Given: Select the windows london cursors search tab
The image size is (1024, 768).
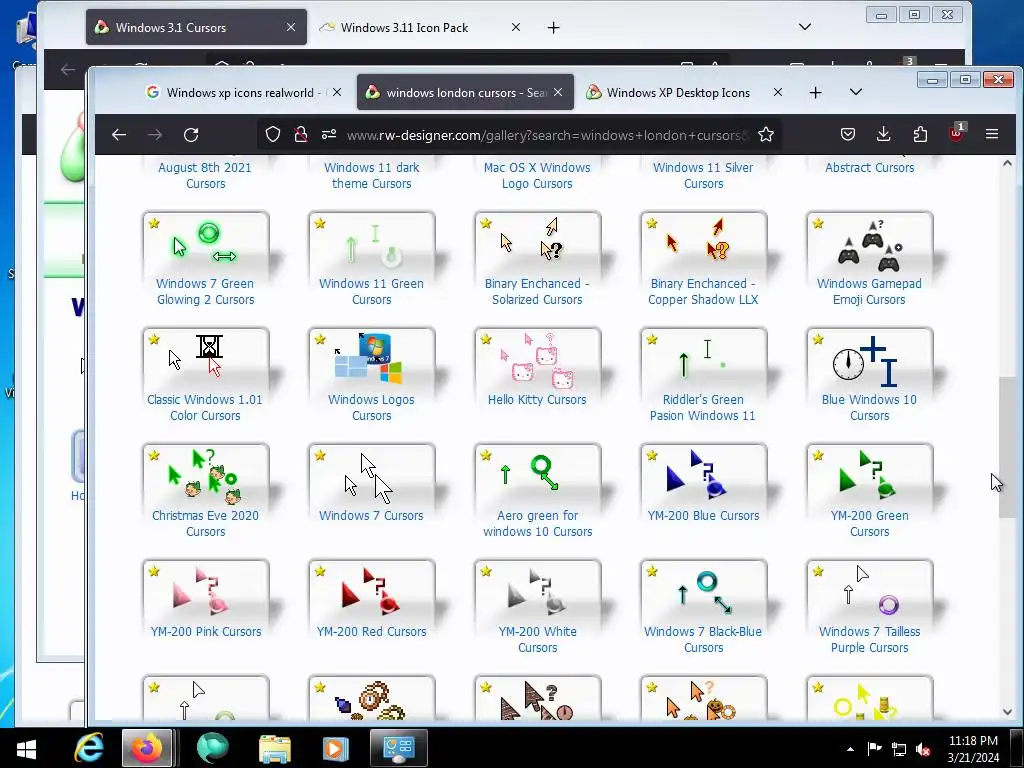Looking at the screenshot, I should pyautogui.click(x=465, y=93).
